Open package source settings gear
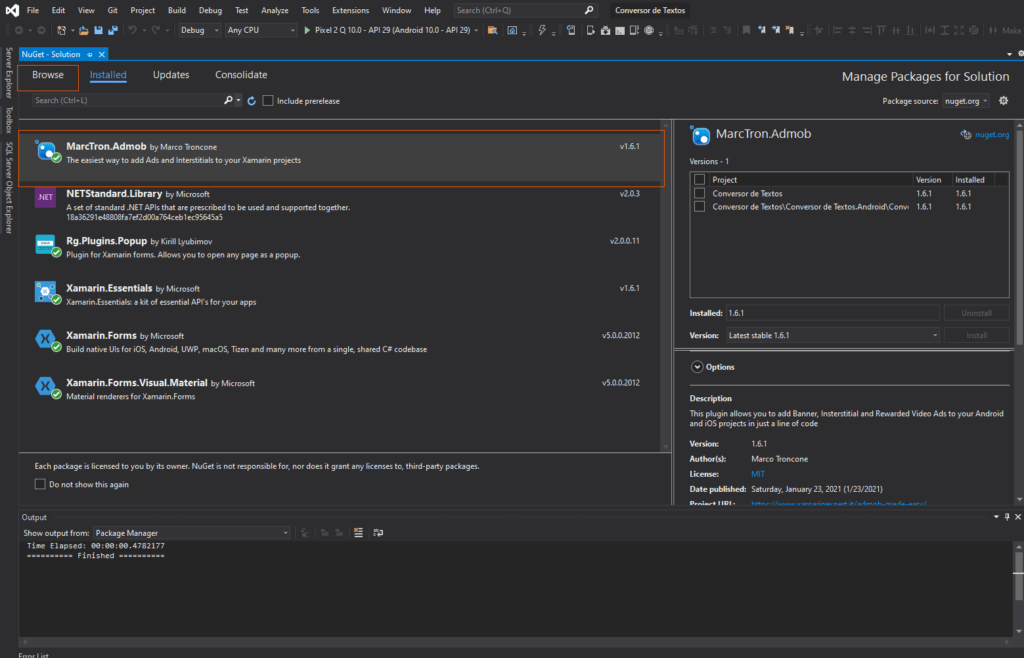Screen dimensions: 1024x658 tap(1004, 101)
